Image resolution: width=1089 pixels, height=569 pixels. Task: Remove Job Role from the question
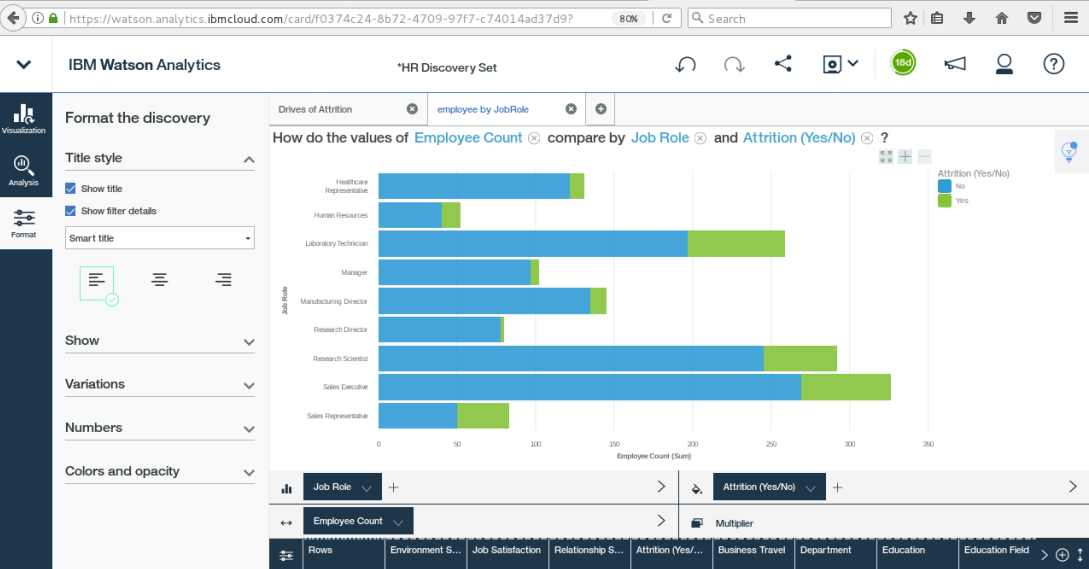click(701, 138)
